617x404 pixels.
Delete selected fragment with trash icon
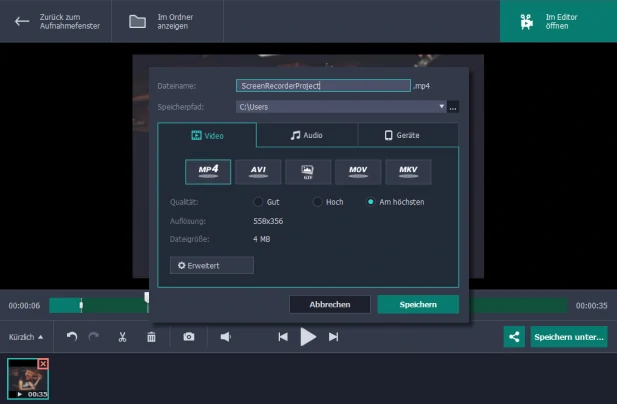(x=151, y=337)
